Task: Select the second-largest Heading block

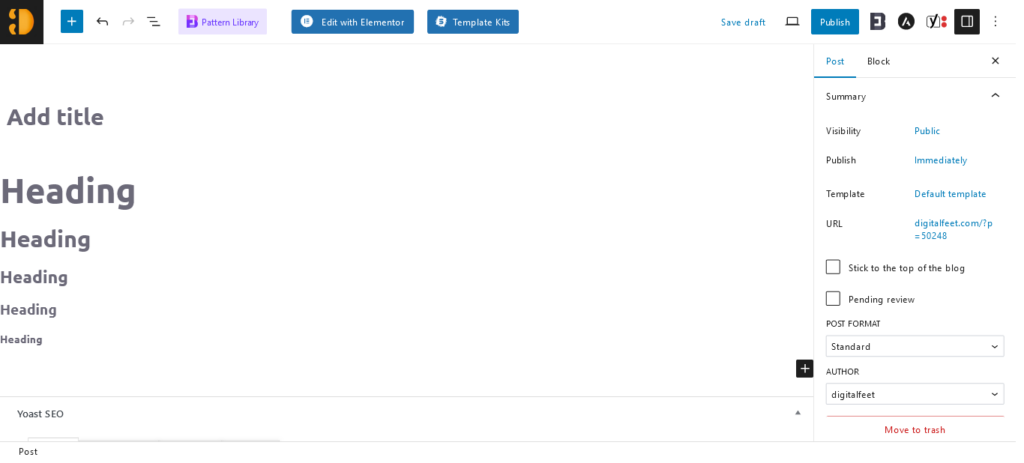Action: tap(45, 239)
